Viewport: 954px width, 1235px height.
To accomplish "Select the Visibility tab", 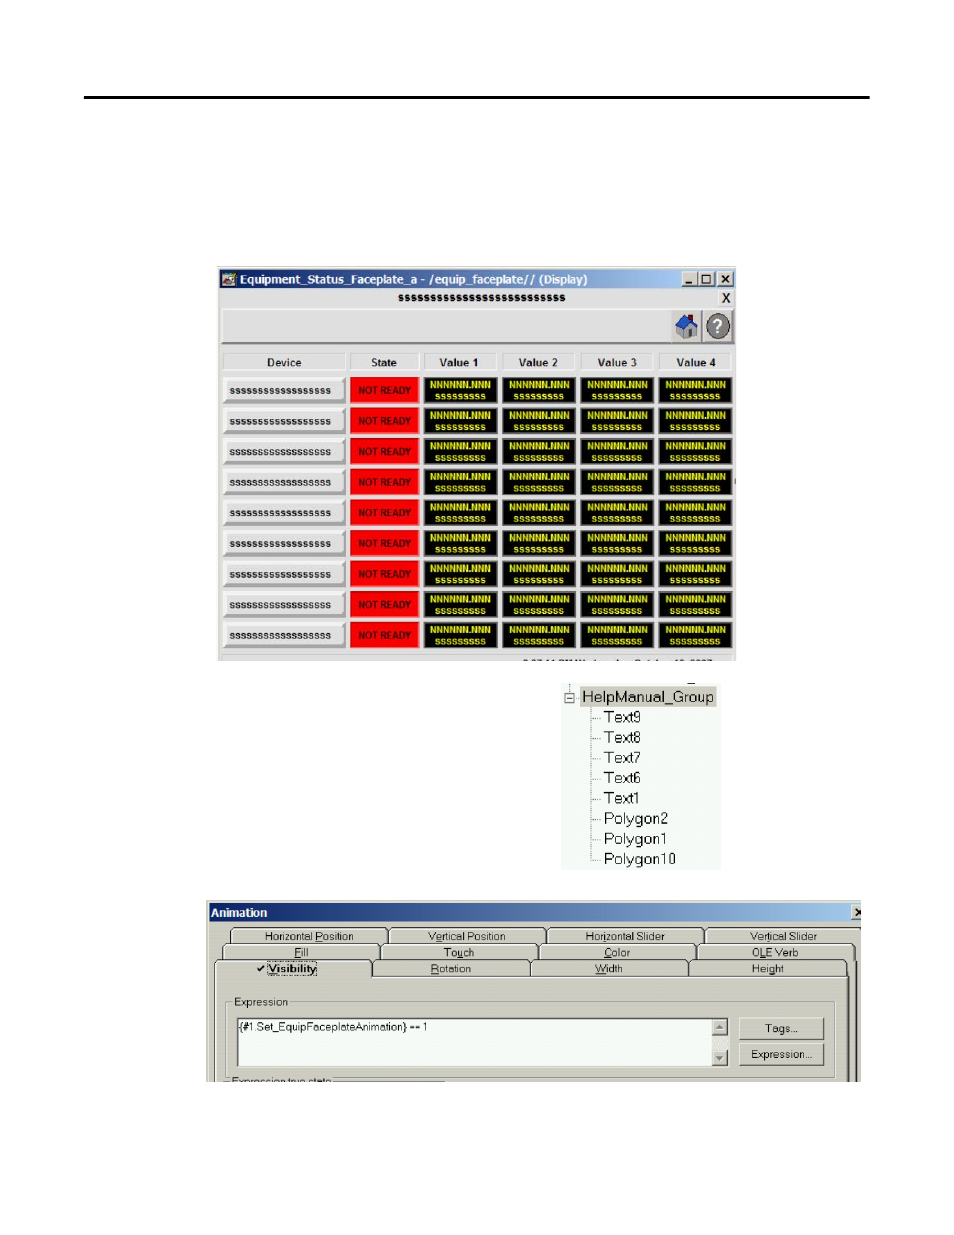I will coord(292,968).
